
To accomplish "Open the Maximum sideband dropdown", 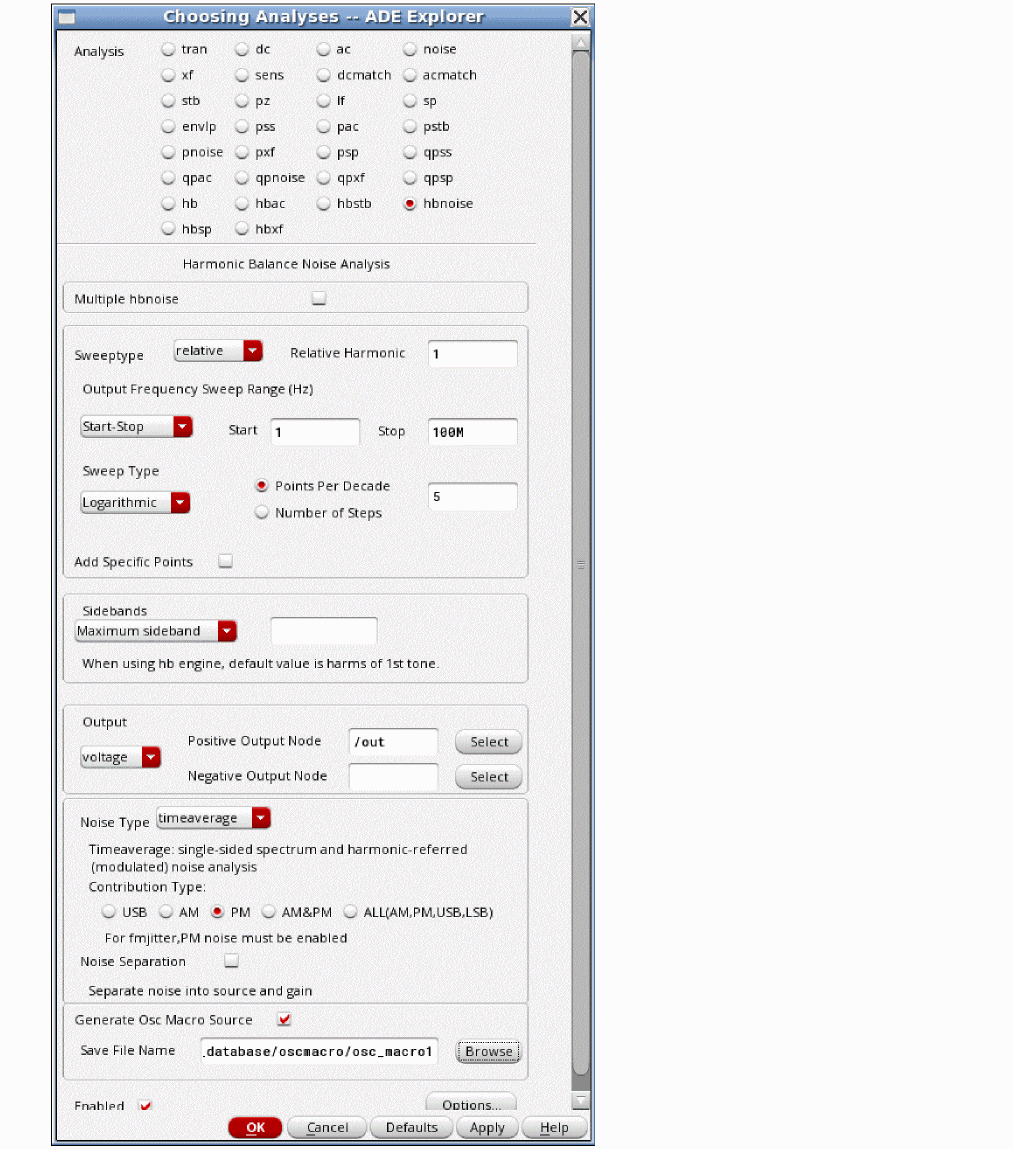I will (156, 631).
